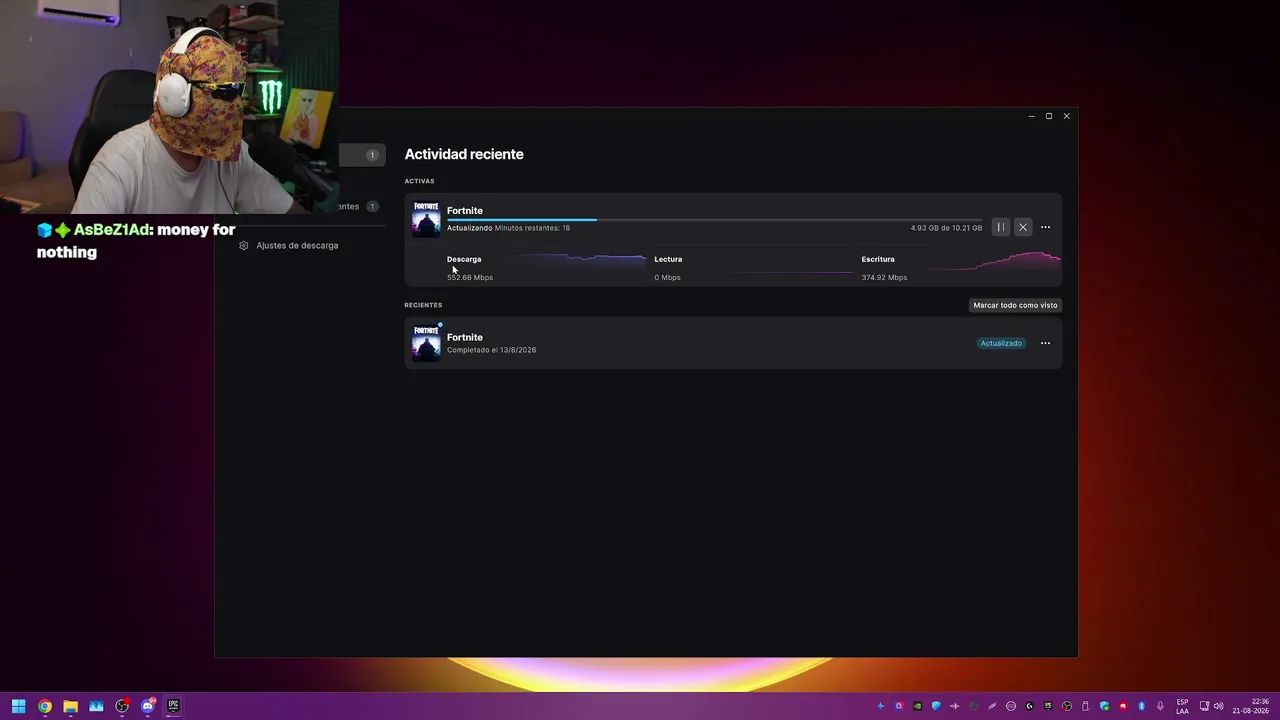The image size is (1280, 720).
Task: Open Windows Security from the tray
Action: tap(1104, 706)
